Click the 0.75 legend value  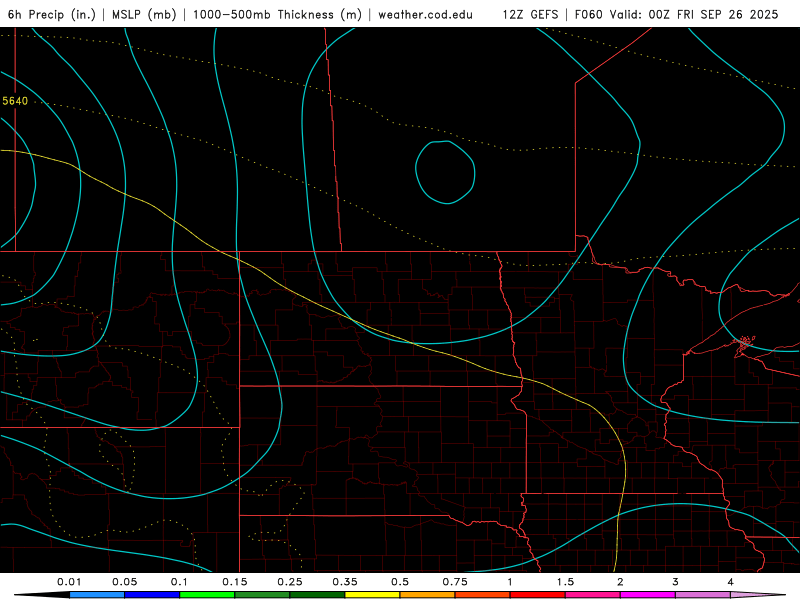[455, 582]
